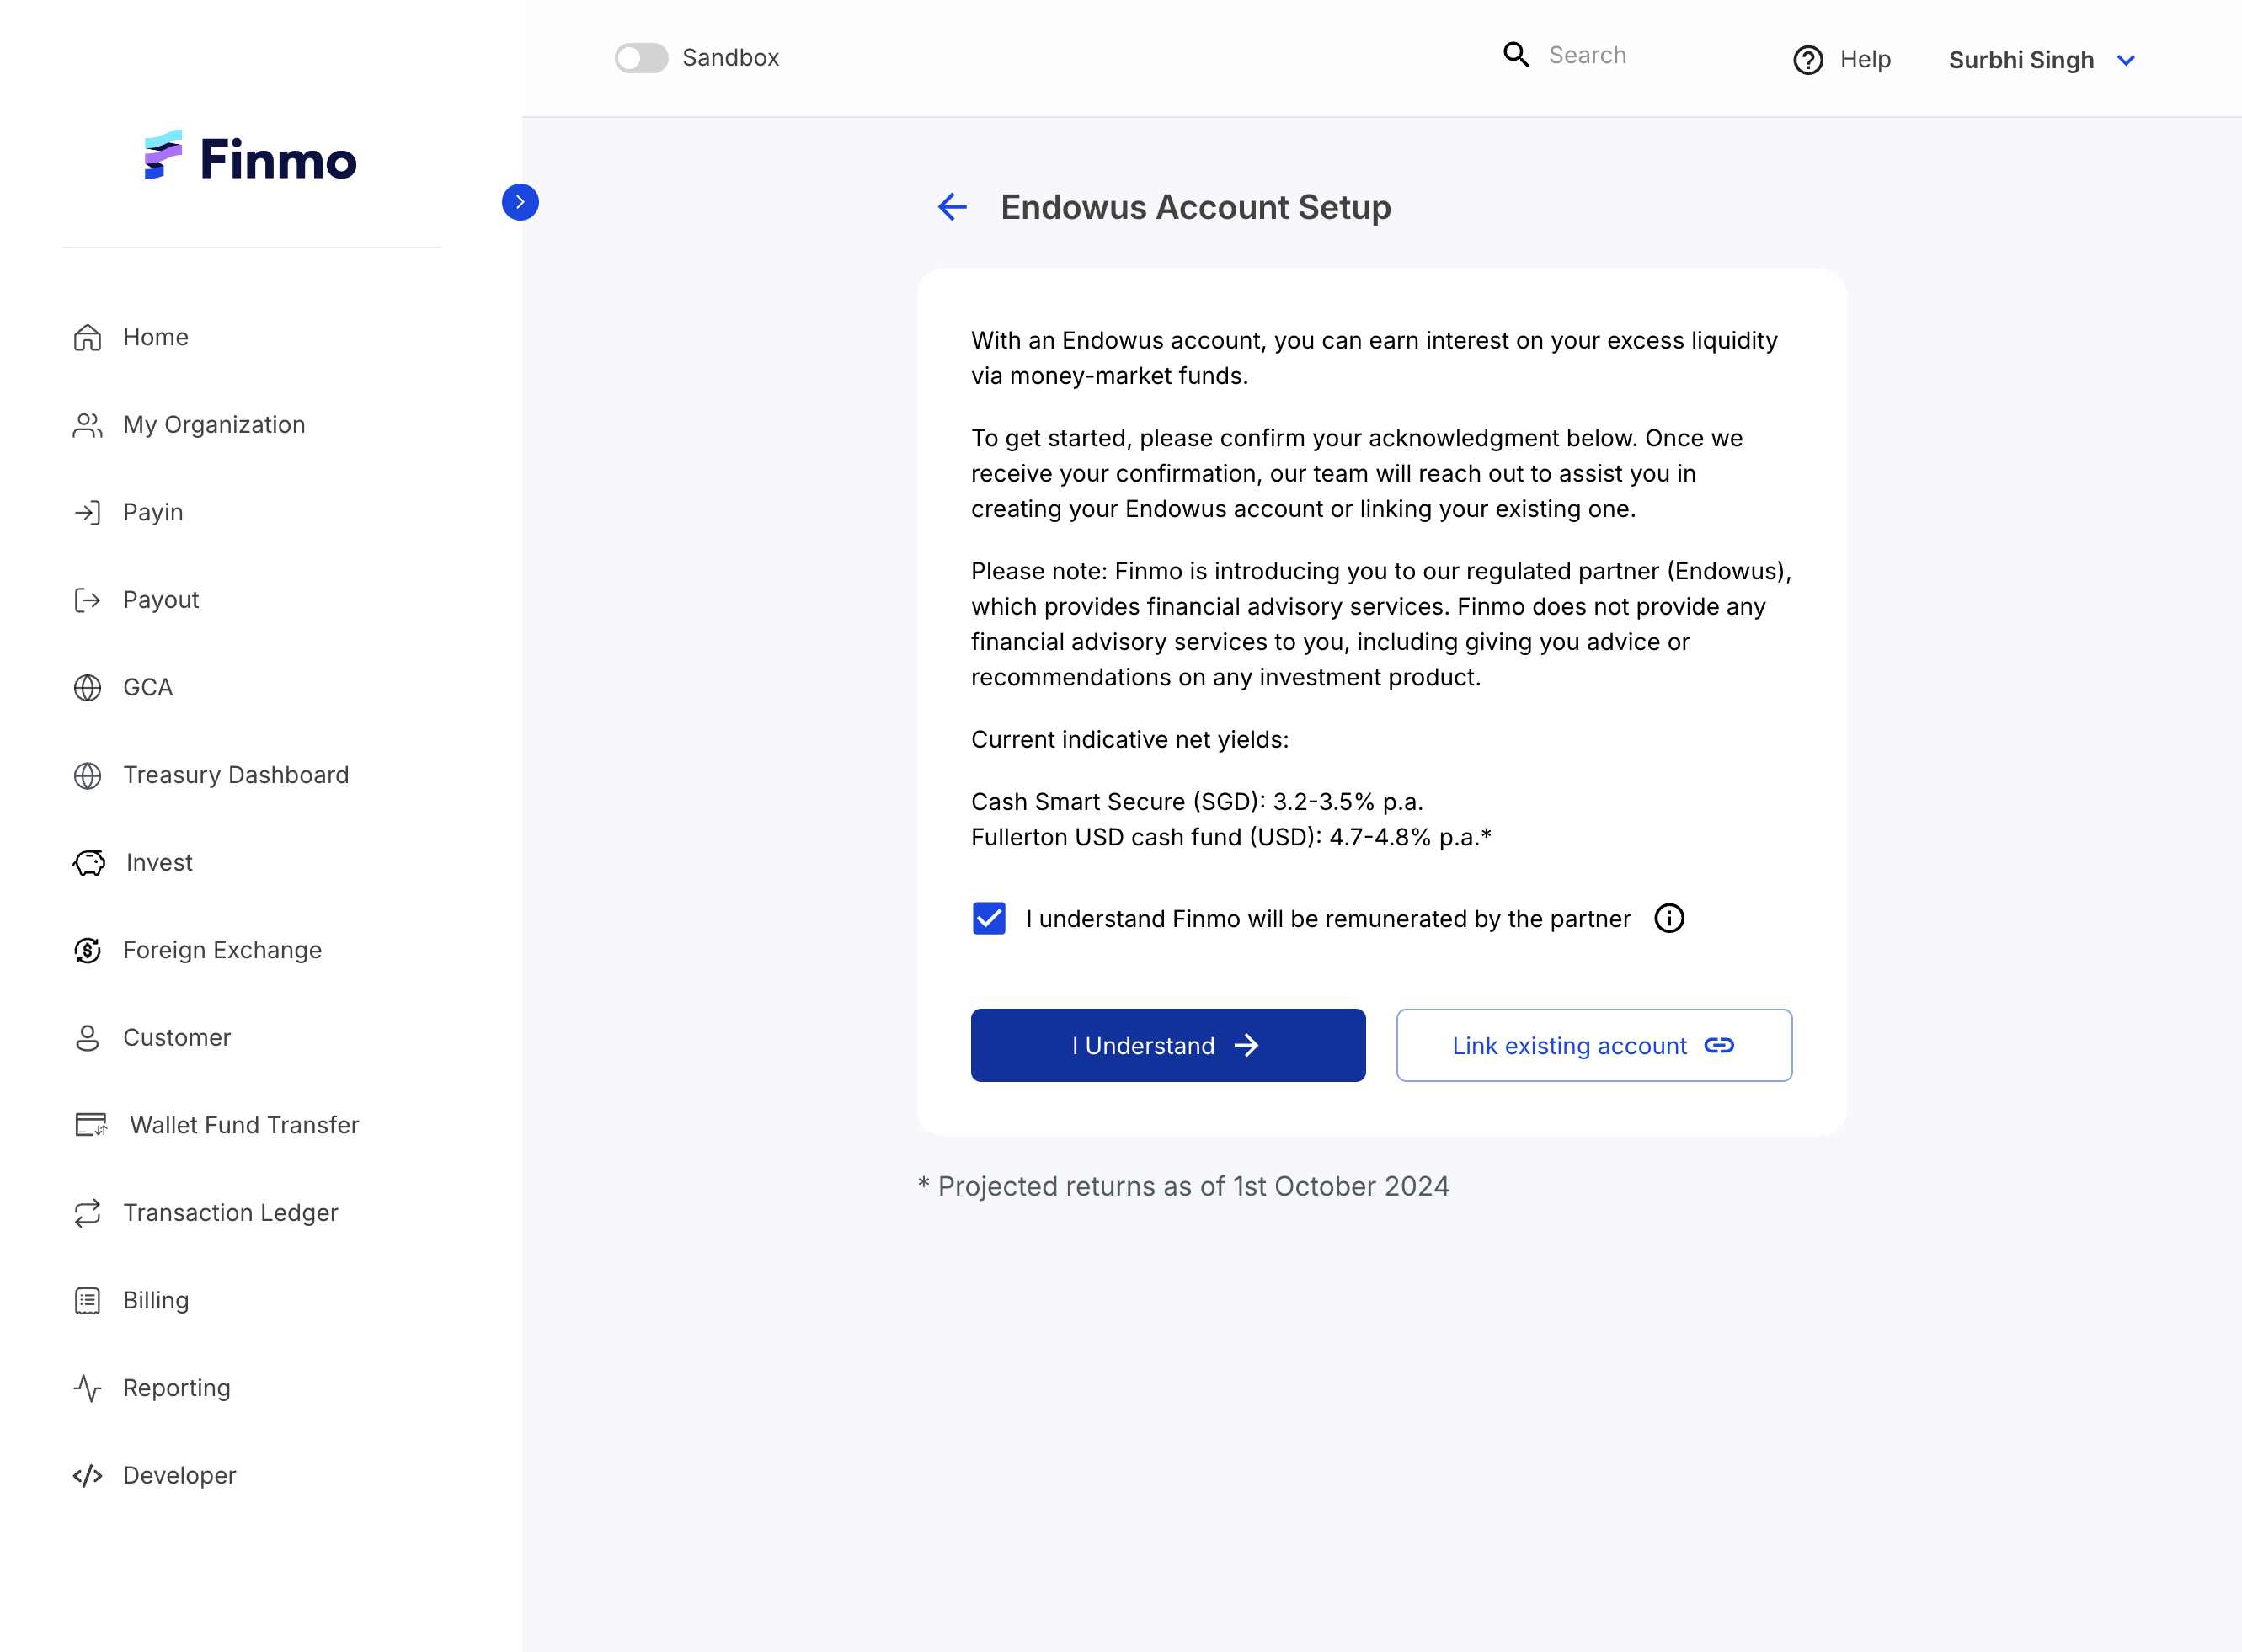Click the Cash Smart Secure yield line

tap(1197, 802)
